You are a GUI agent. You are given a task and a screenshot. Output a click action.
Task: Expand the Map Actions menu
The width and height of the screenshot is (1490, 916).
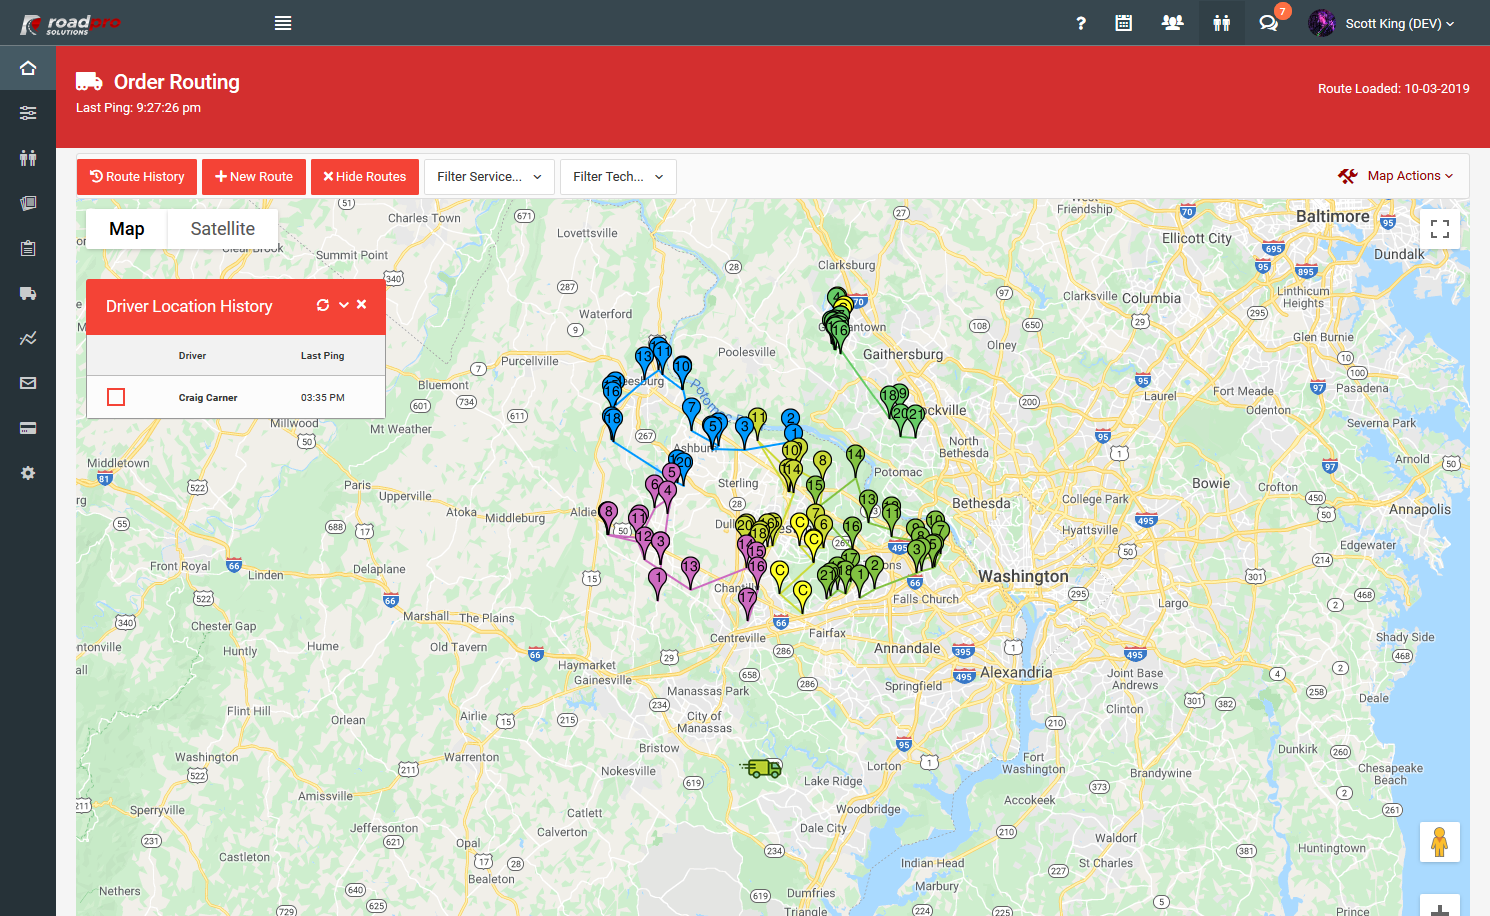(1396, 176)
